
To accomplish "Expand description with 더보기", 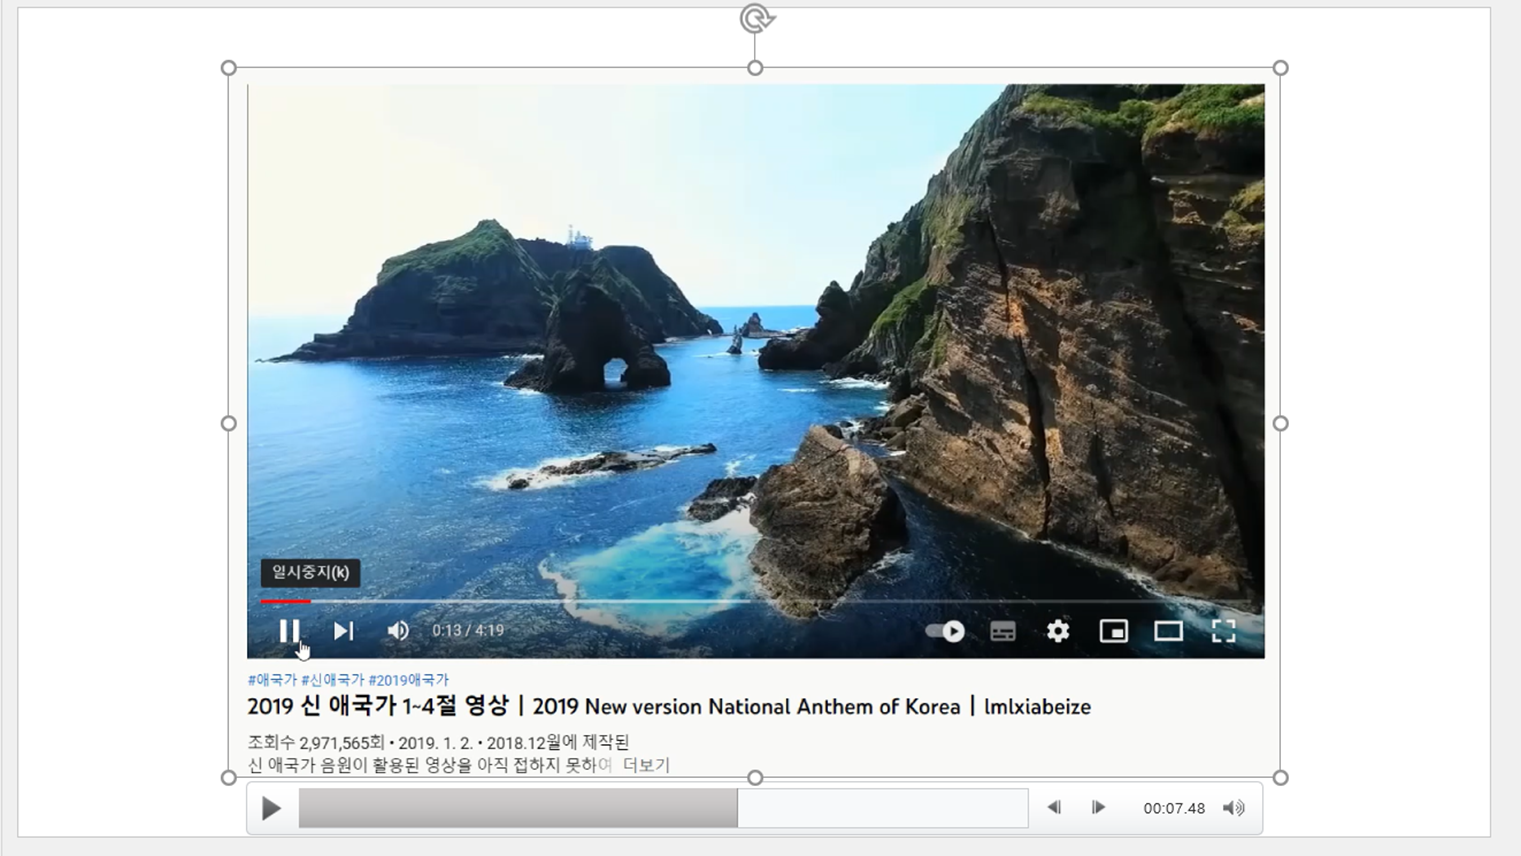I will coord(646,765).
